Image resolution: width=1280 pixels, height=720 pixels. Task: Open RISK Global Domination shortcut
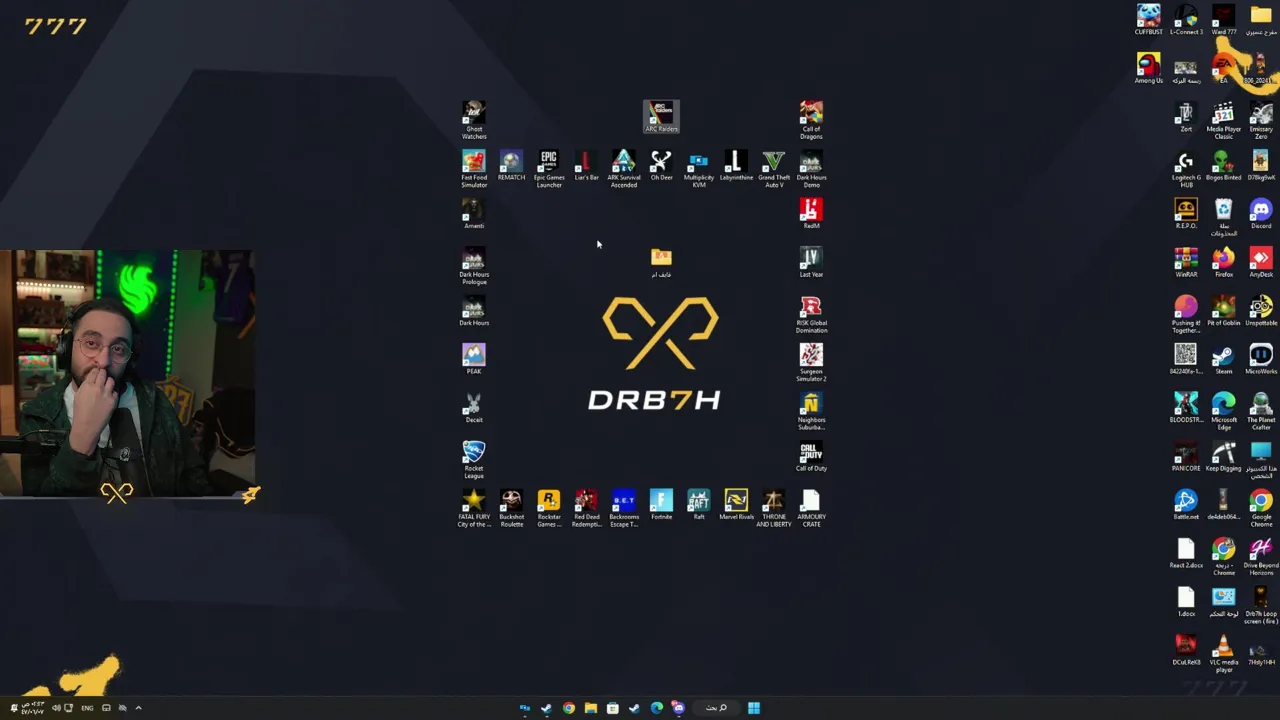pos(811,315)
